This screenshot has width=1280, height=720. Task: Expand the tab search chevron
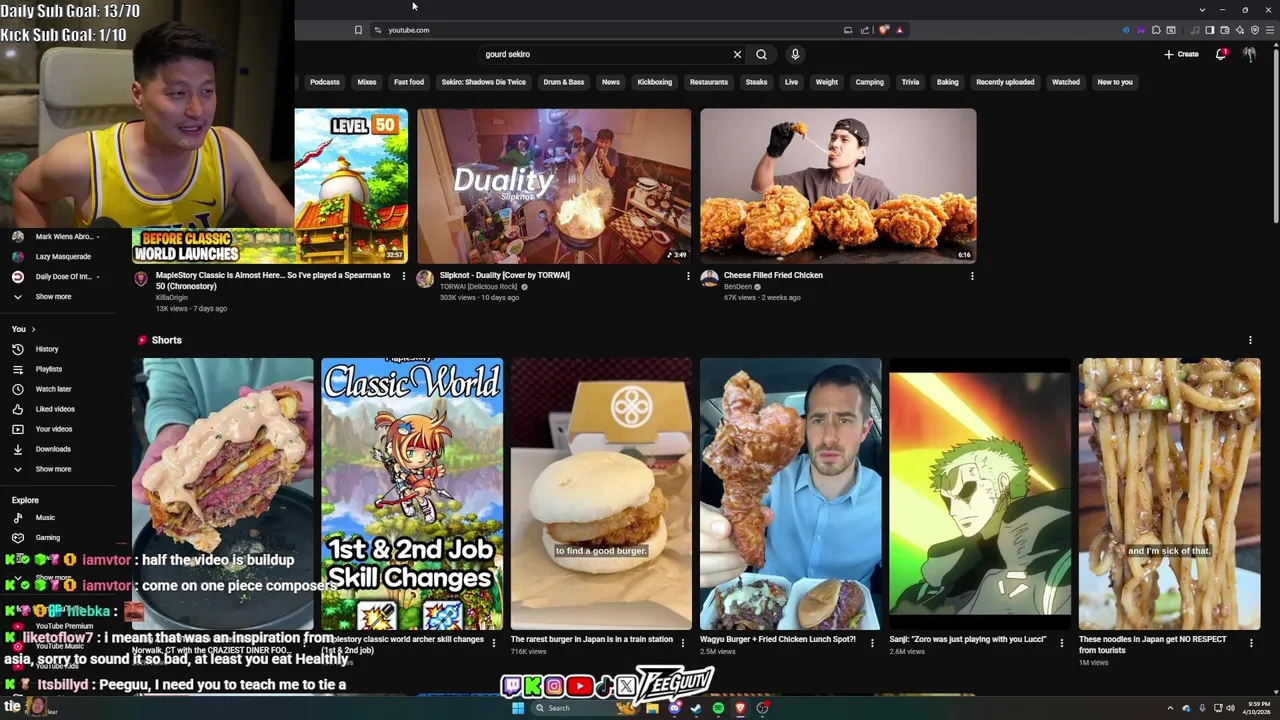[1202, 9]
